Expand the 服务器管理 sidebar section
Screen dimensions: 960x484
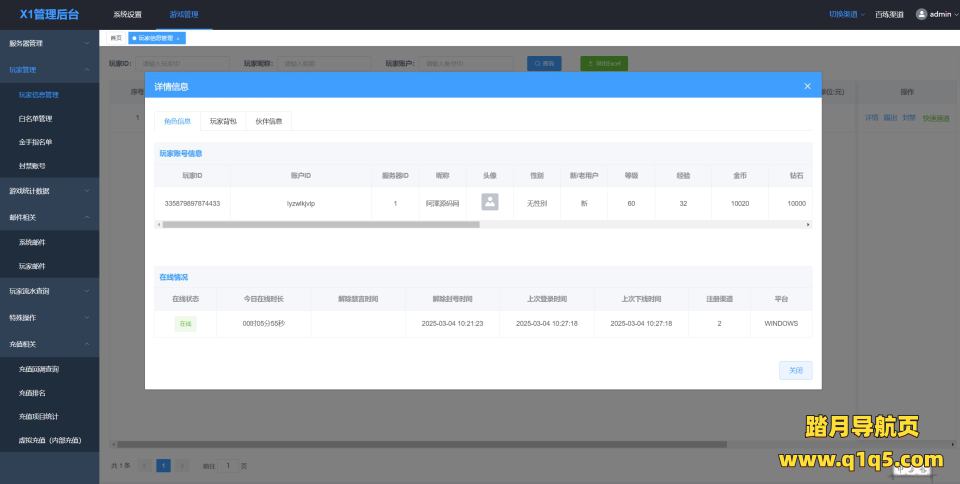point(49,44)
